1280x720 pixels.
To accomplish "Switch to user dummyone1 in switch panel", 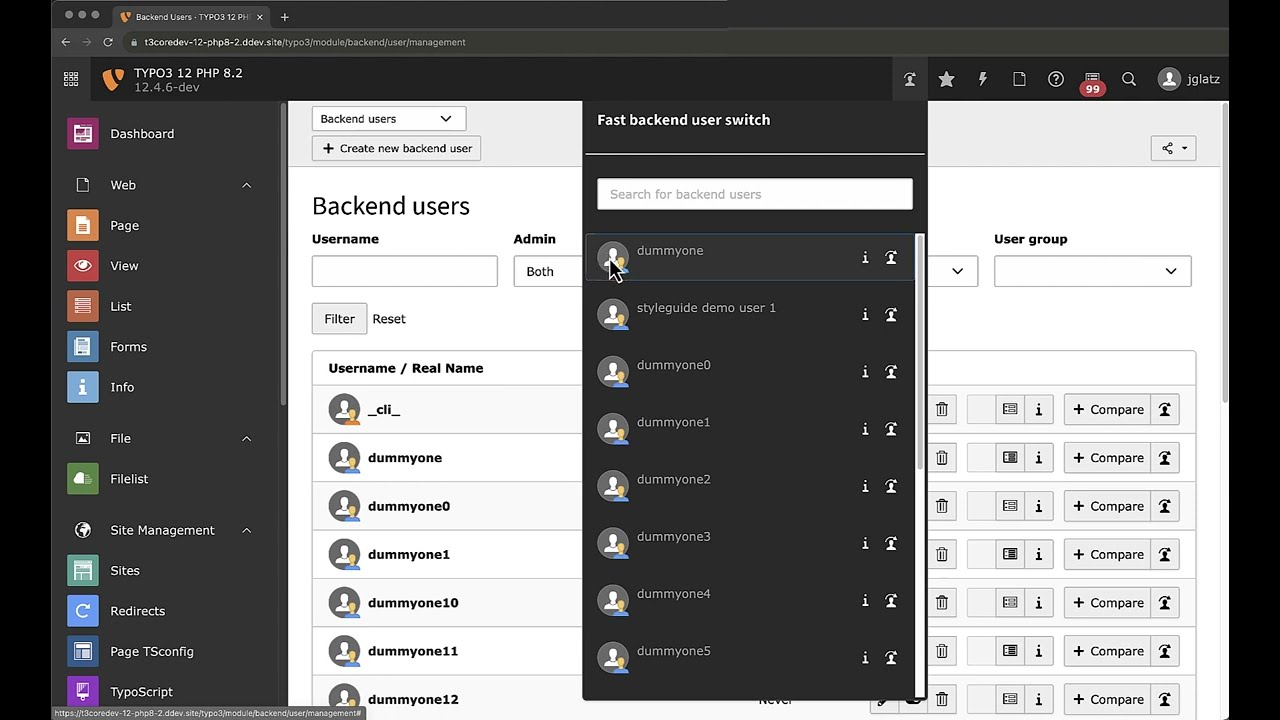I will click(891, 429).
